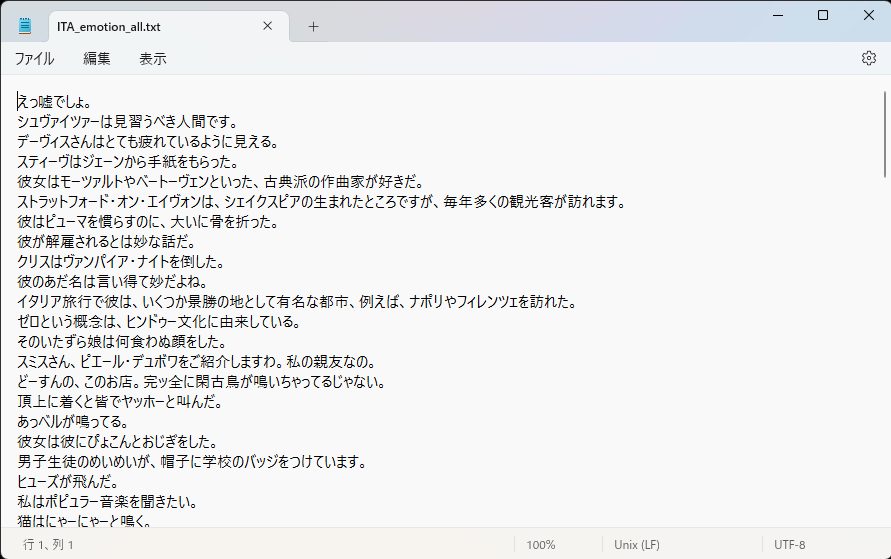Close the Notepad window

[x=867, y=15]
